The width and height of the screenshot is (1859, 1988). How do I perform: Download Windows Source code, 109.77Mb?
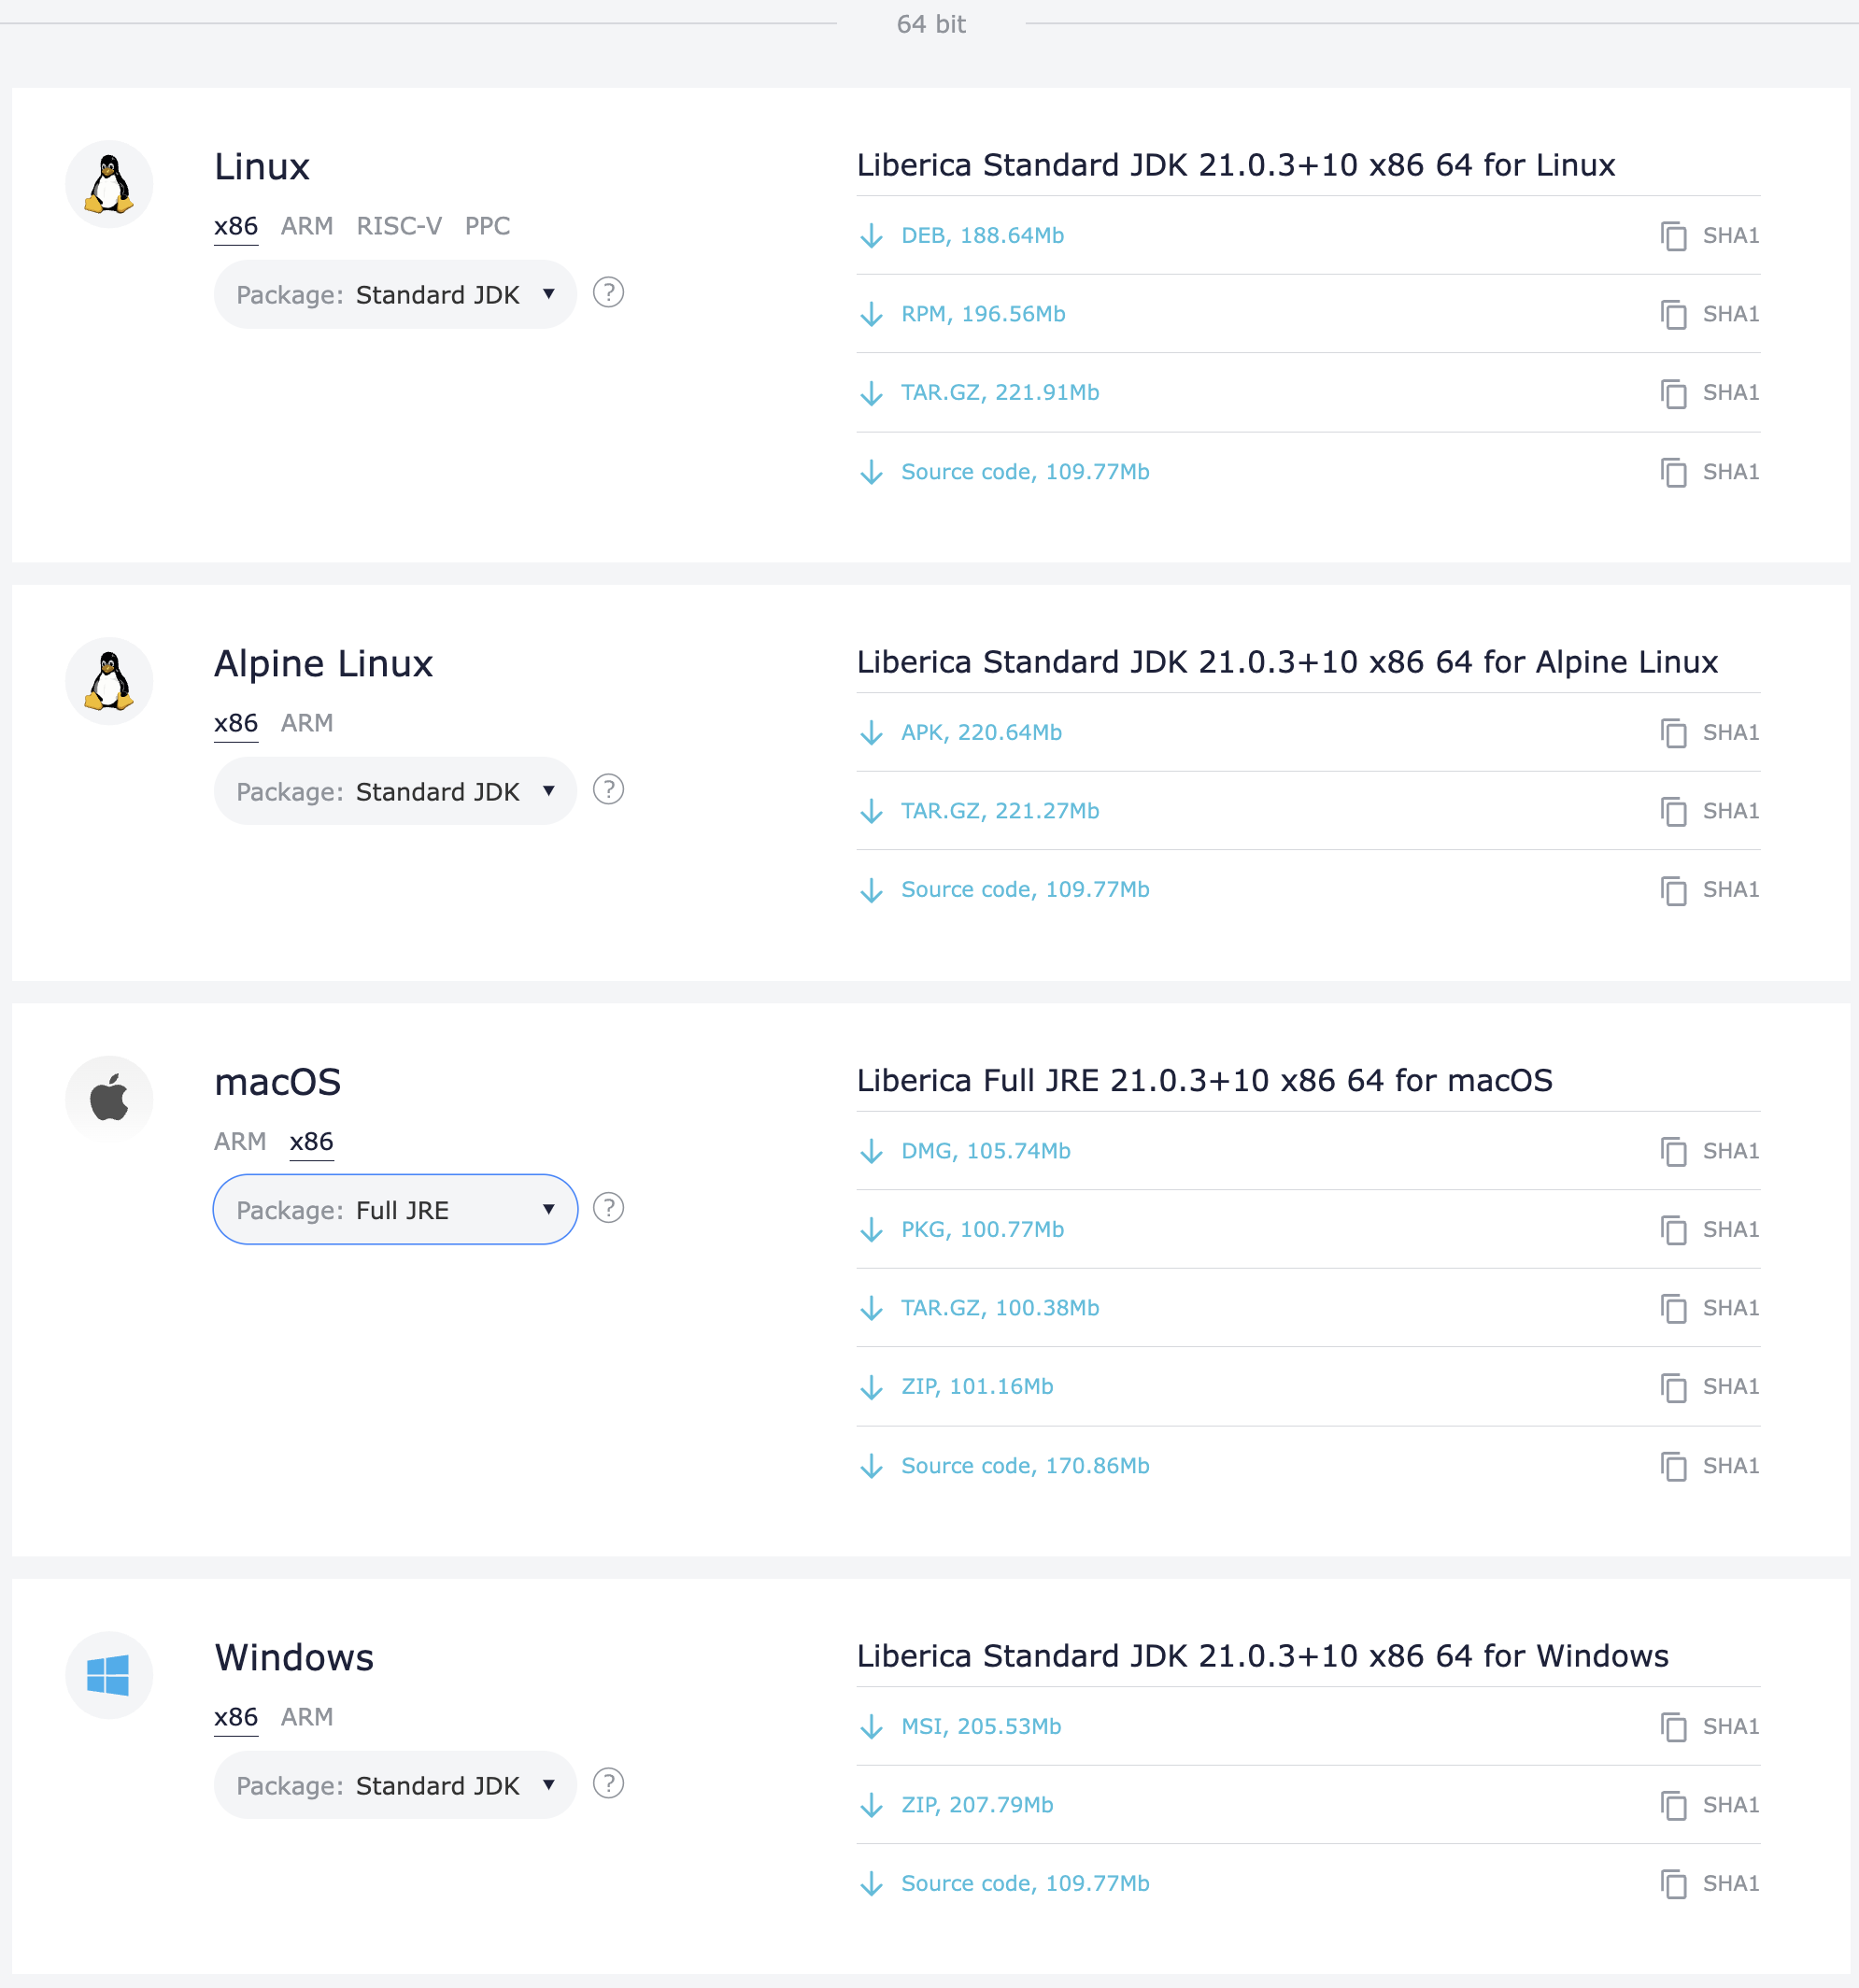coord(1005,1884)
